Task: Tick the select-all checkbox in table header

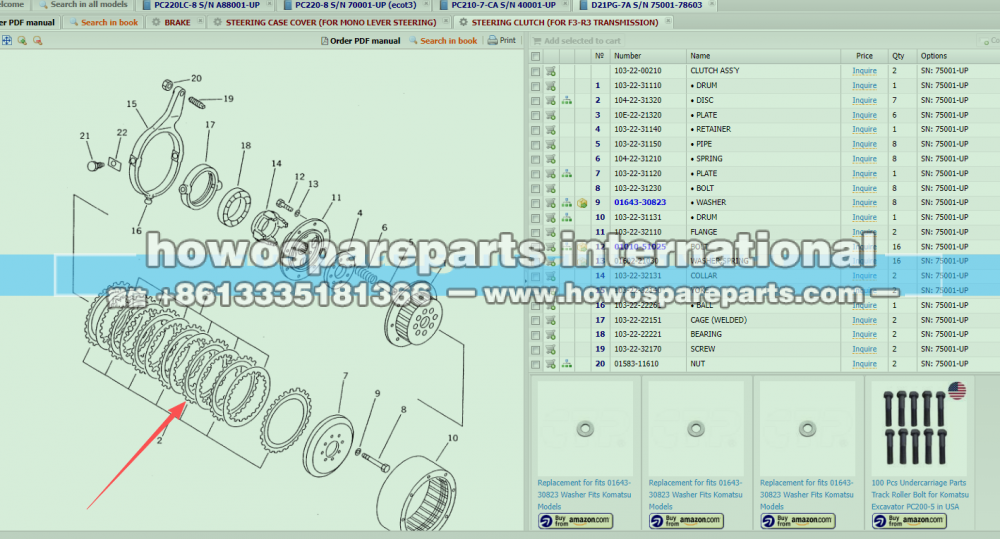Action: (x=536, y=57)
